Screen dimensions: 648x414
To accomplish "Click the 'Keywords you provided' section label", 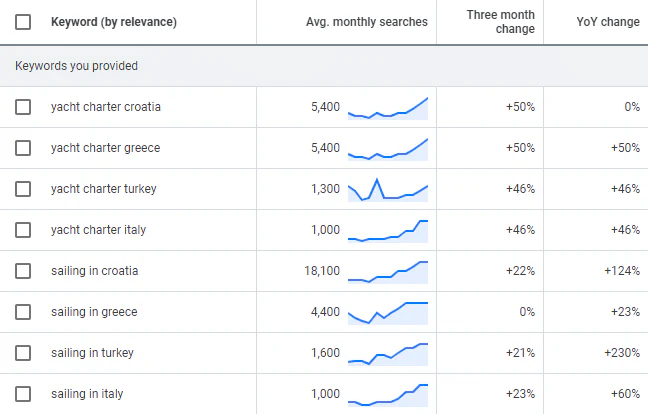I will point(76,66).
